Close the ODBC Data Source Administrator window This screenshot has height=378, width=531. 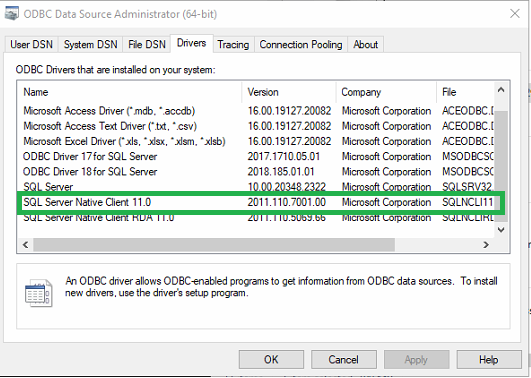(515, 14)
